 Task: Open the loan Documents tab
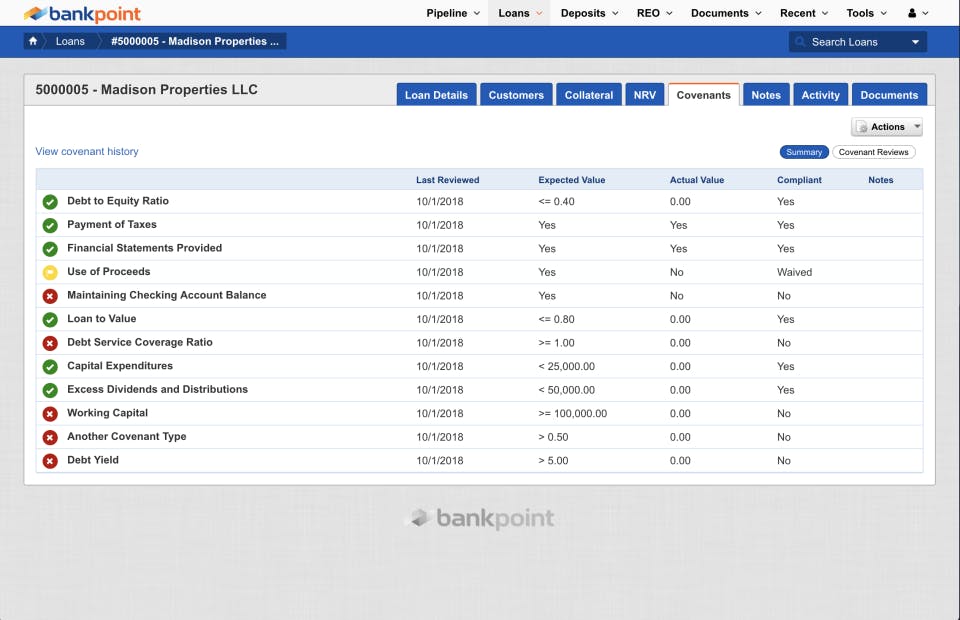click(889, 95)
